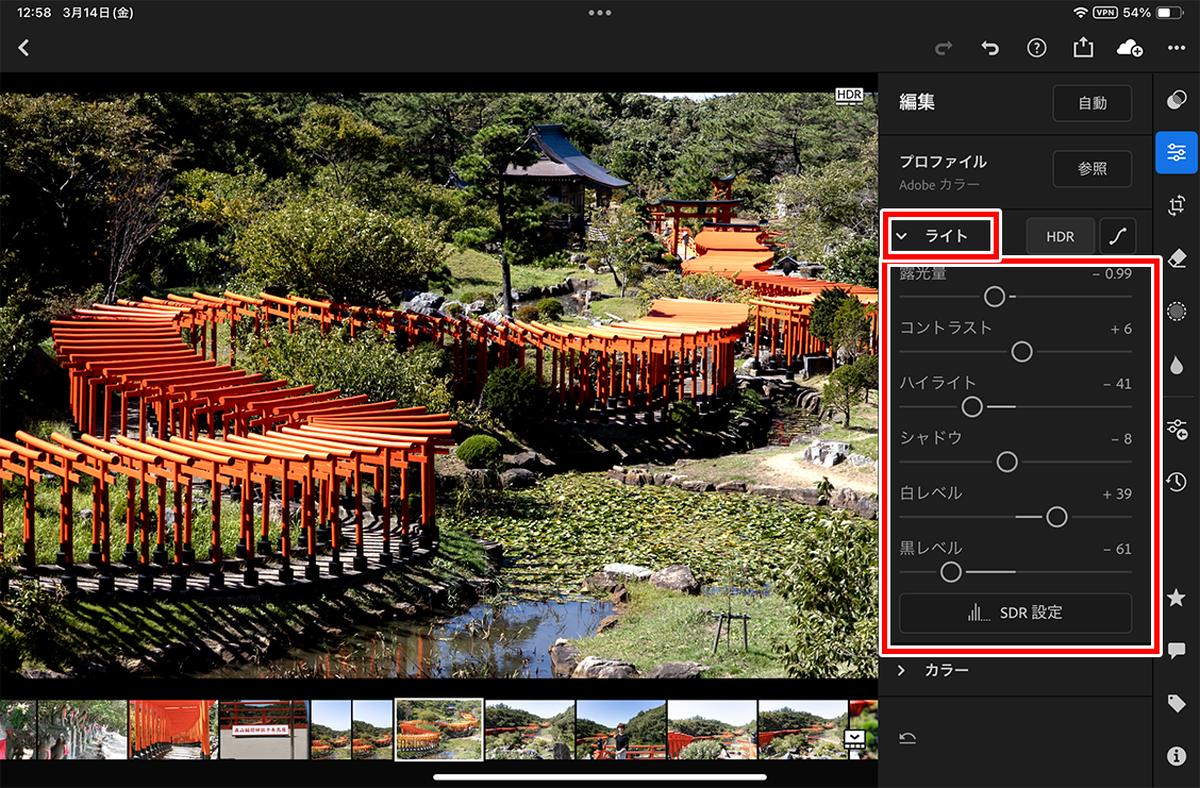Click the 露光量 exposure slider handle
Screen dimensions: 1200x788
[x=994, y=296]
